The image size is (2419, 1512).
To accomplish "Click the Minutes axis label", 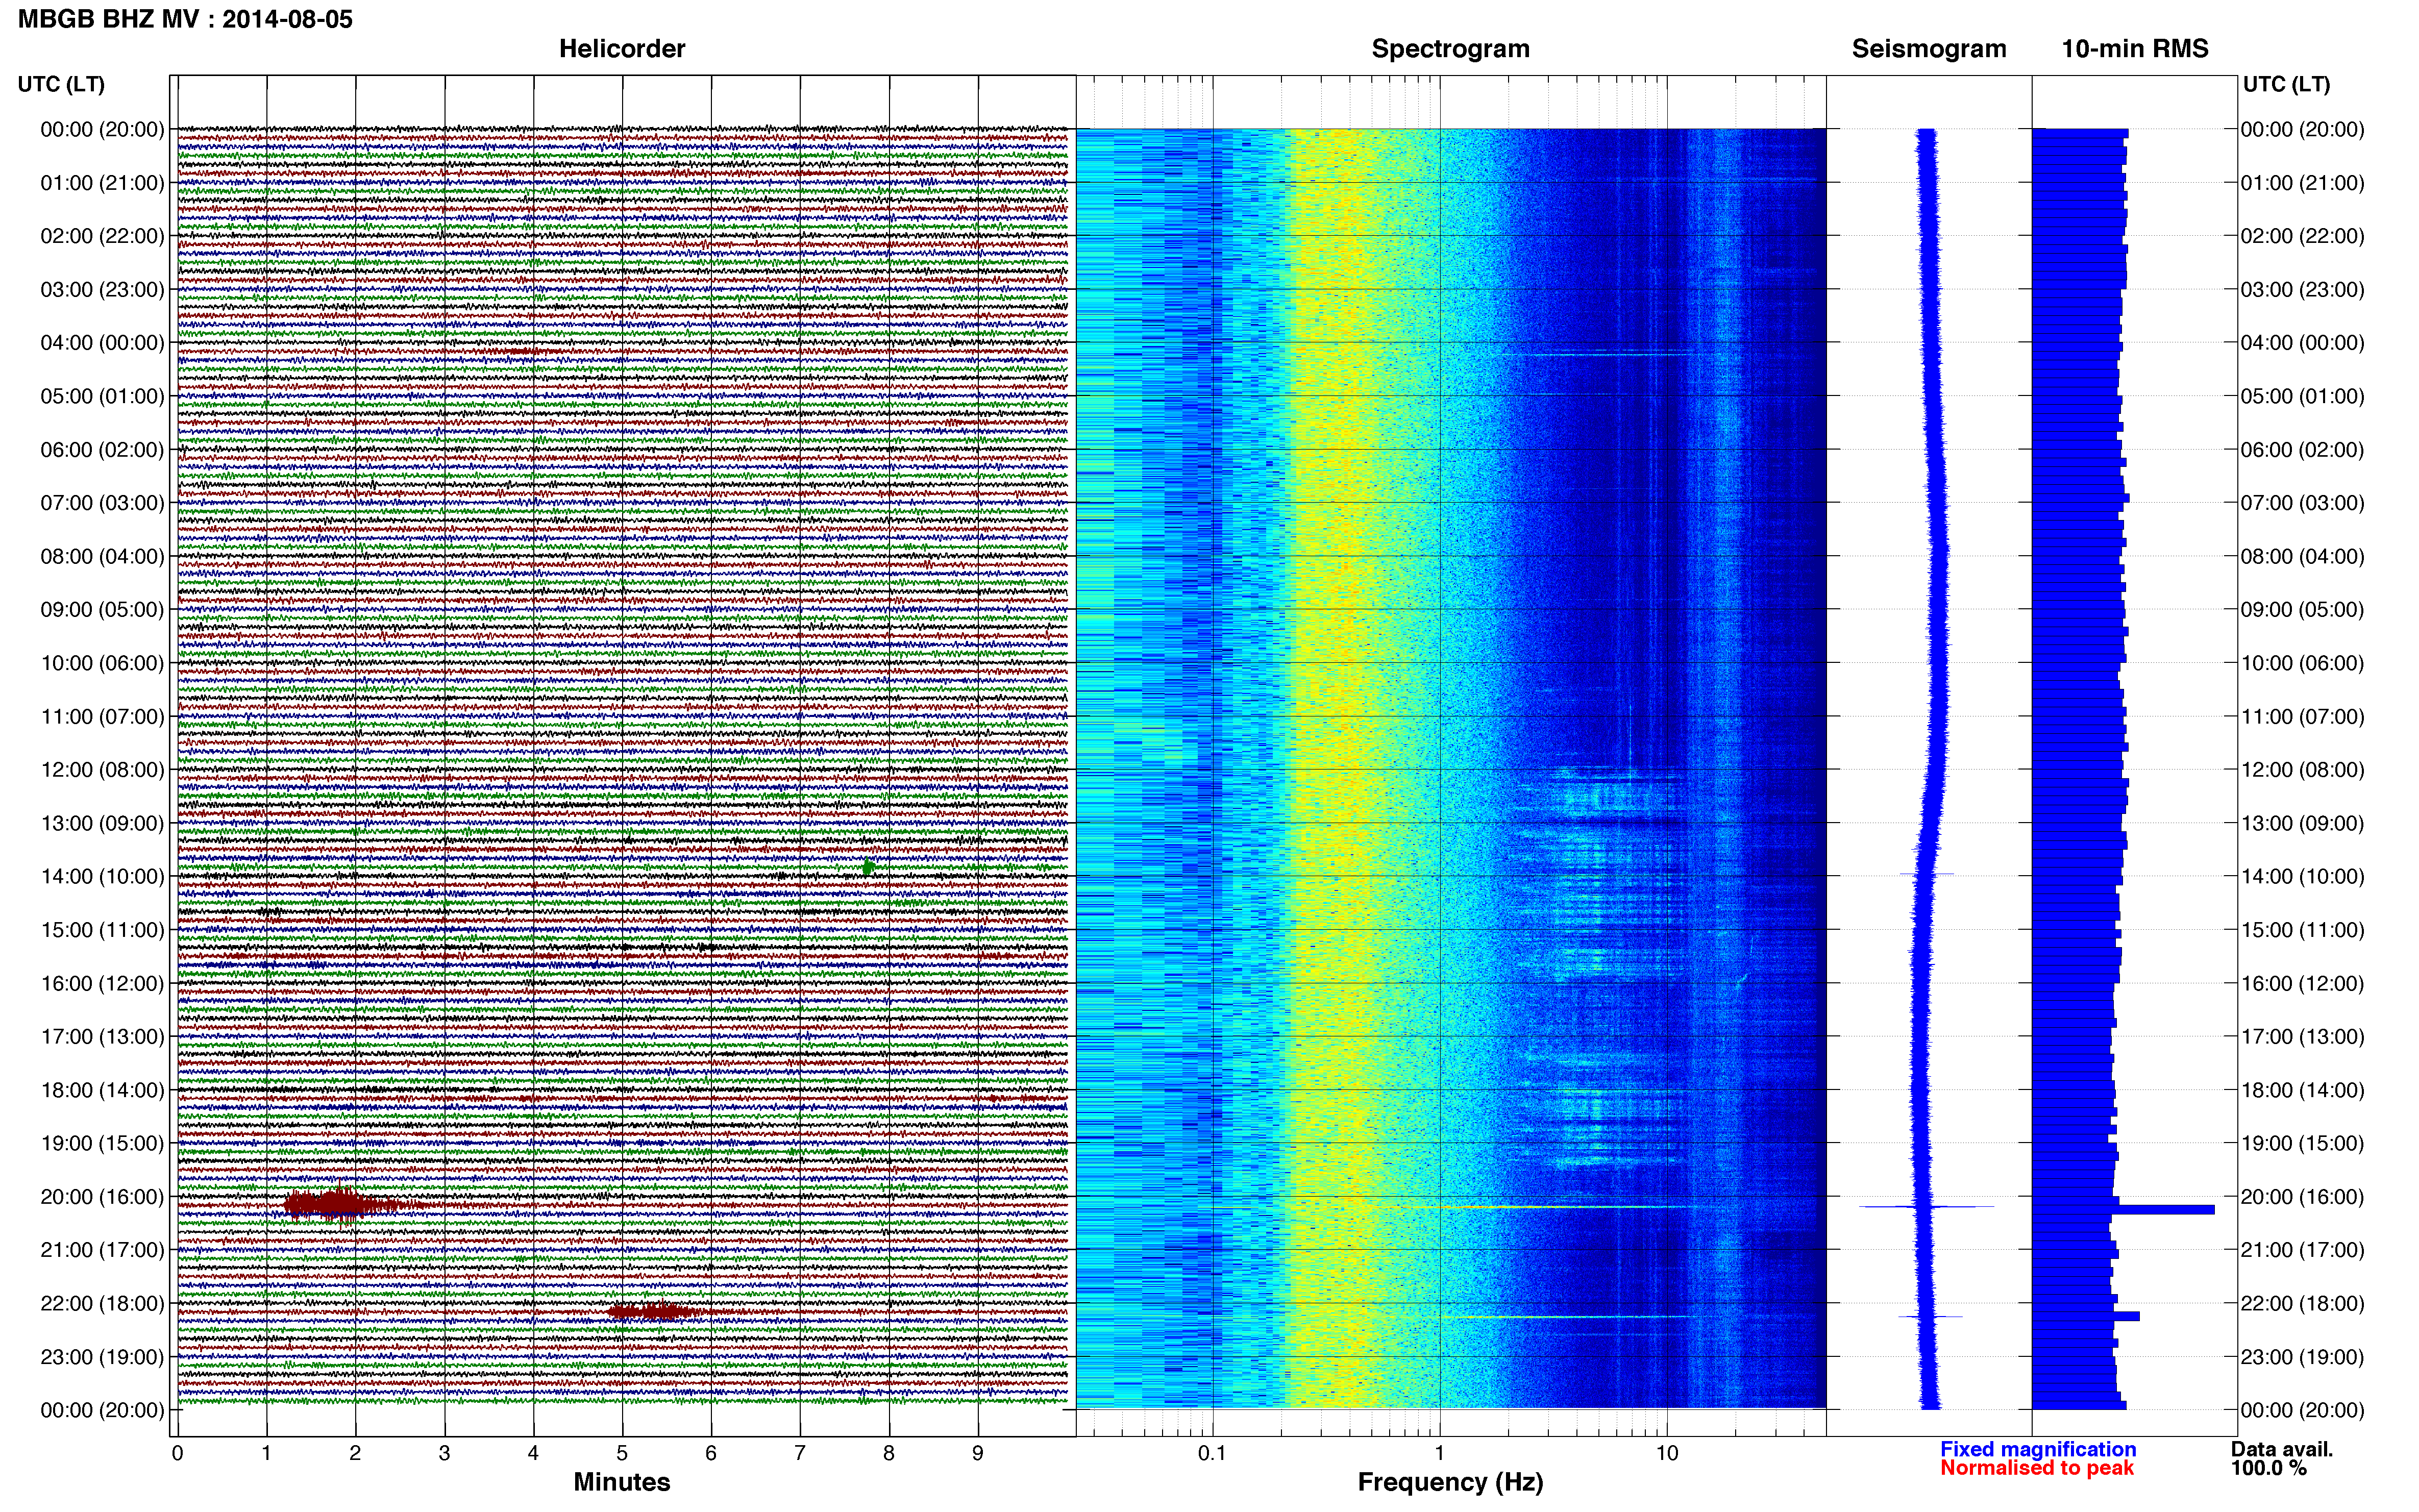I will pos(622,1482).
